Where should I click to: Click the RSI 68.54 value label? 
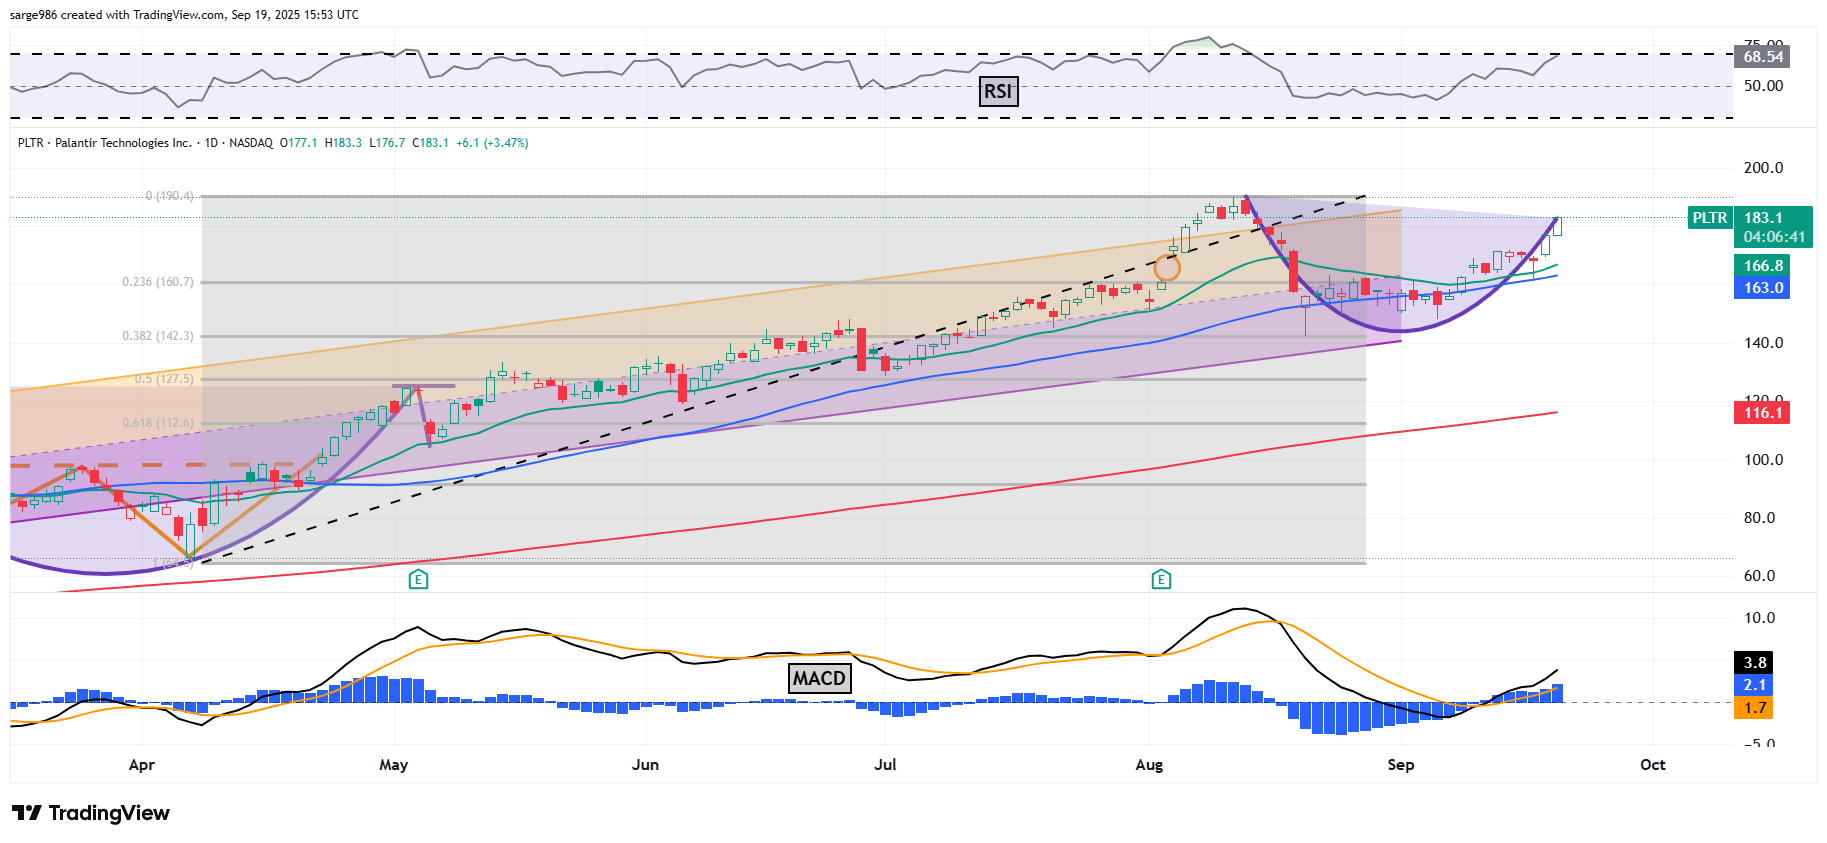[x=1763, y=57]
